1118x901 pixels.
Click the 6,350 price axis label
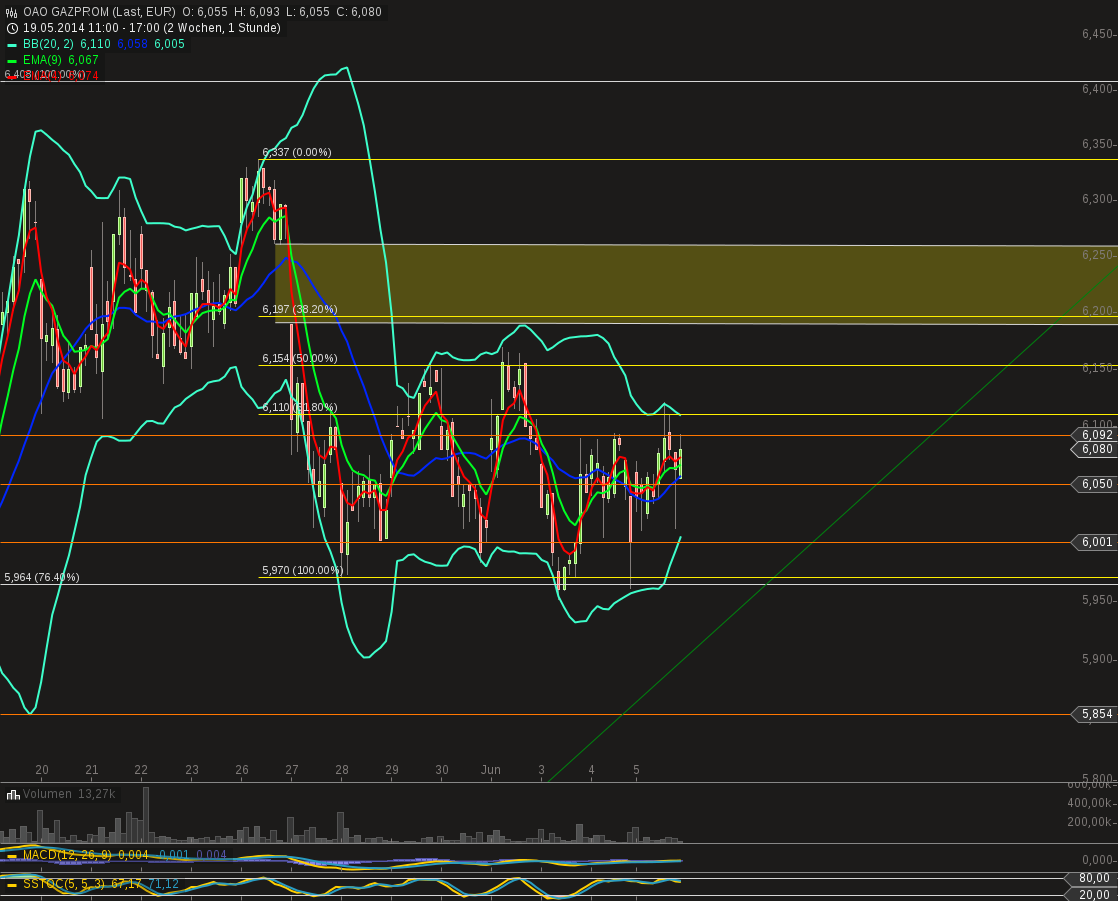tap(1097, 144)
